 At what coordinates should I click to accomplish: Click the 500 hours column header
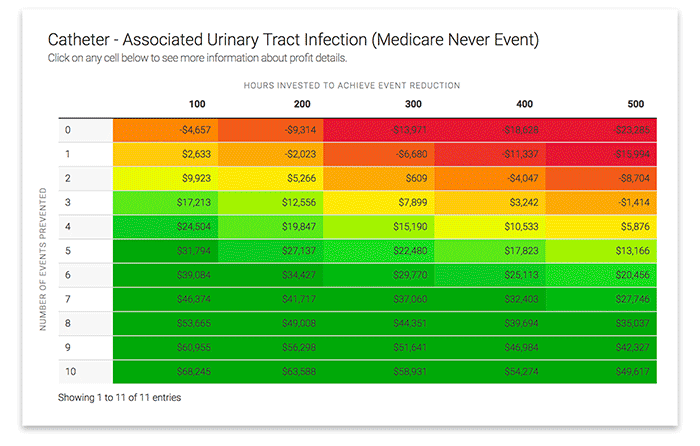pos(636,104)
